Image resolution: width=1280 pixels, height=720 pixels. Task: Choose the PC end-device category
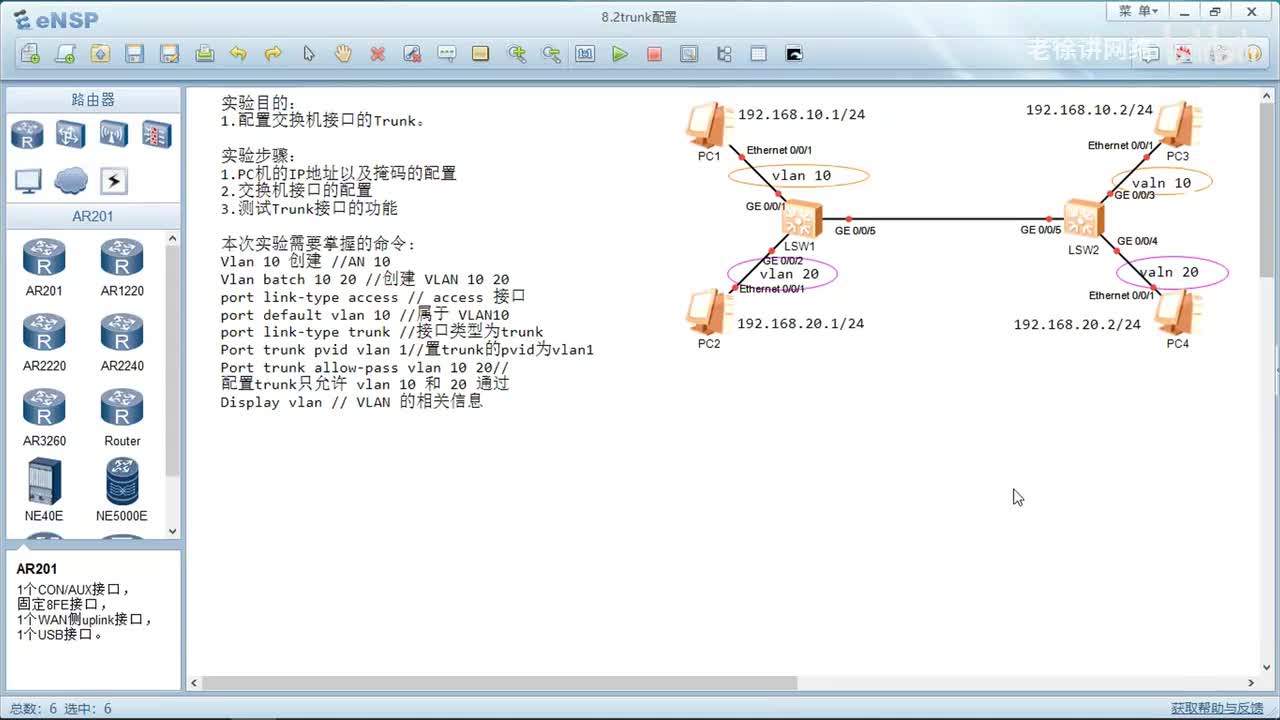[28, 181]
